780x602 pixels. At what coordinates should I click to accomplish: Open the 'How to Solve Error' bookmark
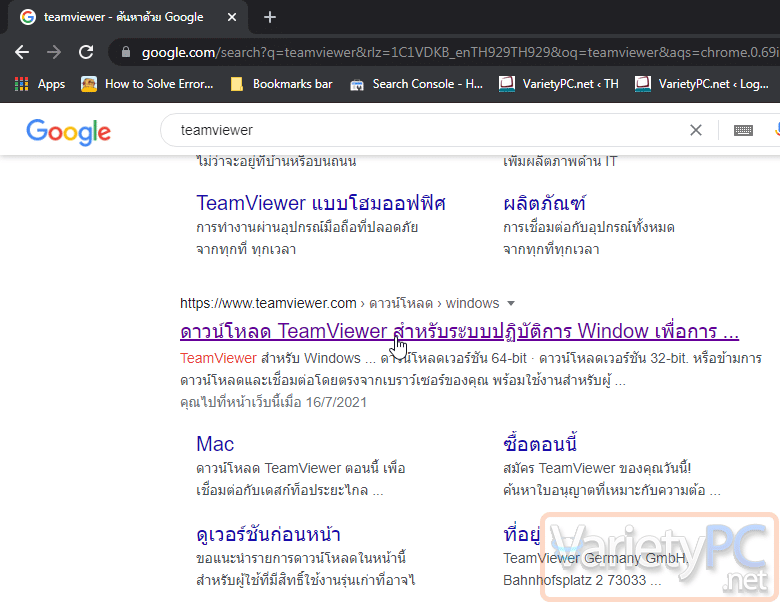[147, 84]
